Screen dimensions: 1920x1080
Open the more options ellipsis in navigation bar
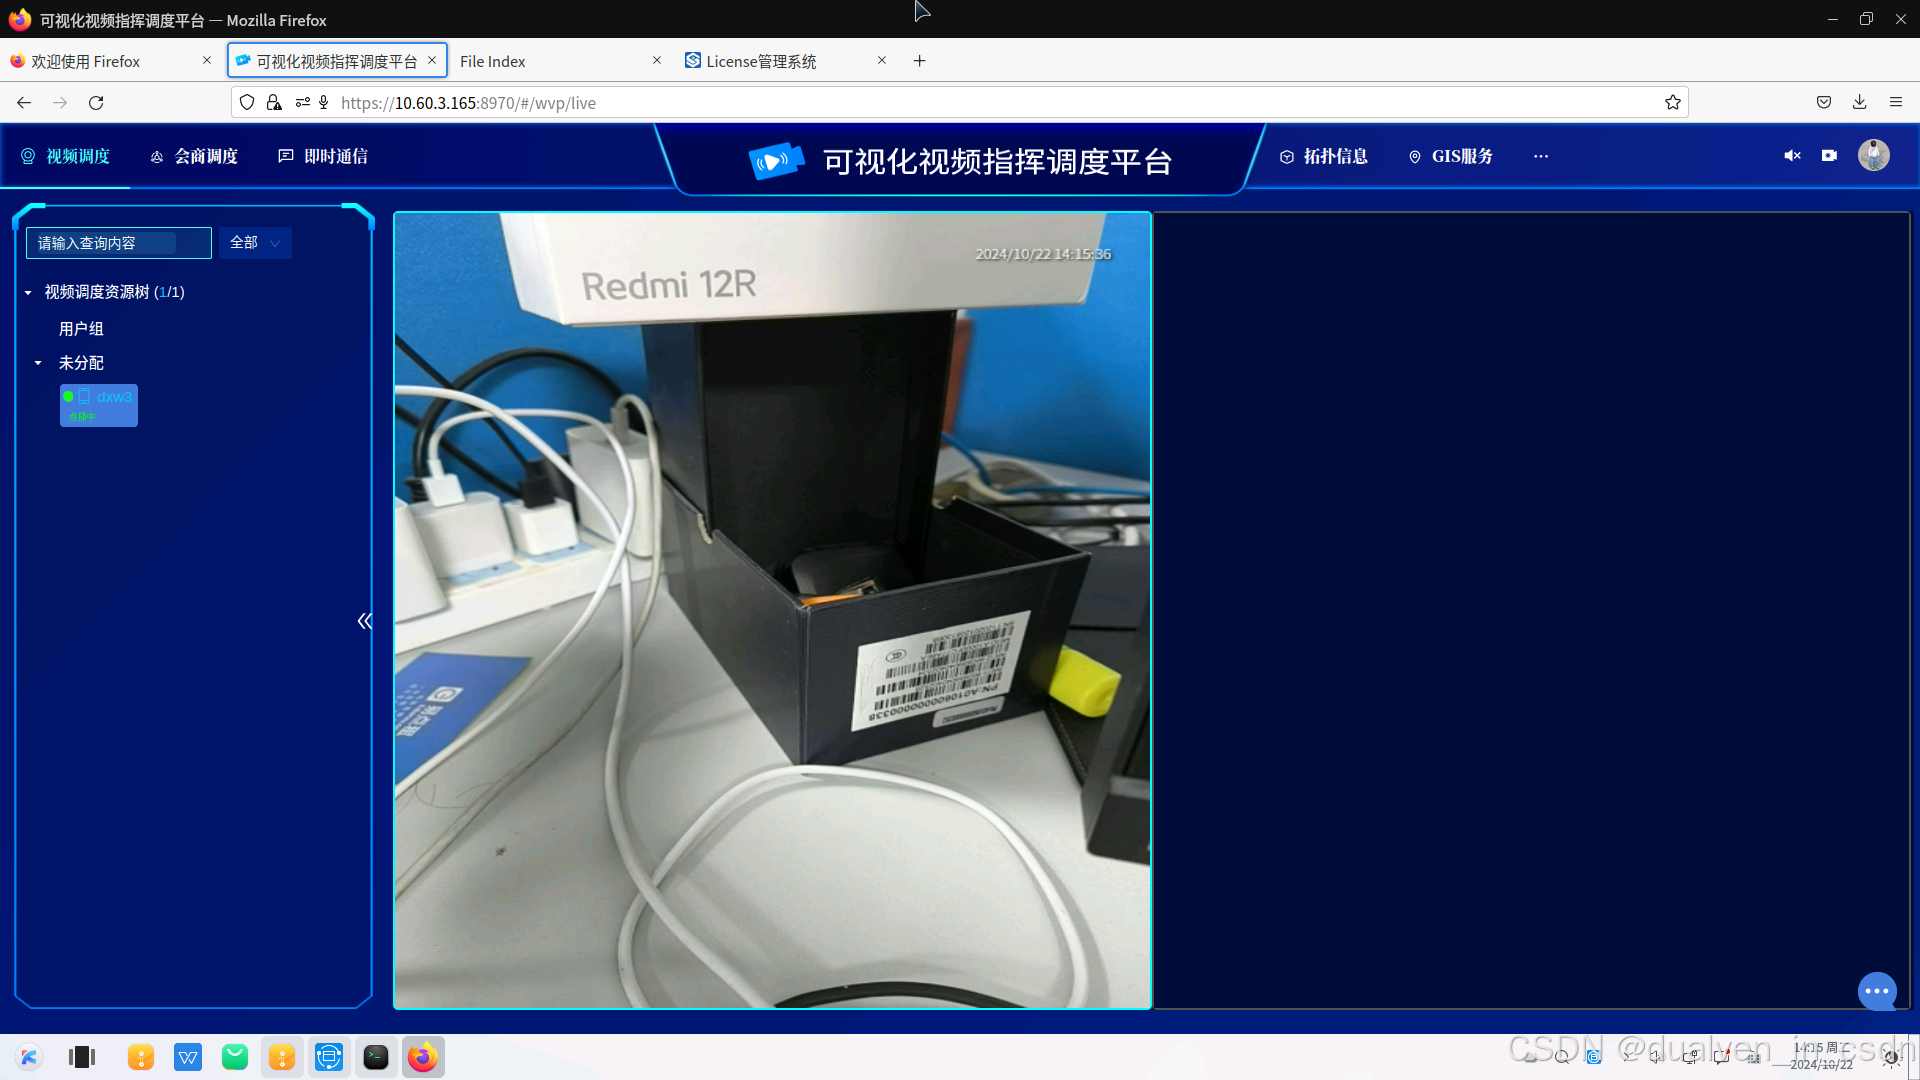coord(1541,156)
